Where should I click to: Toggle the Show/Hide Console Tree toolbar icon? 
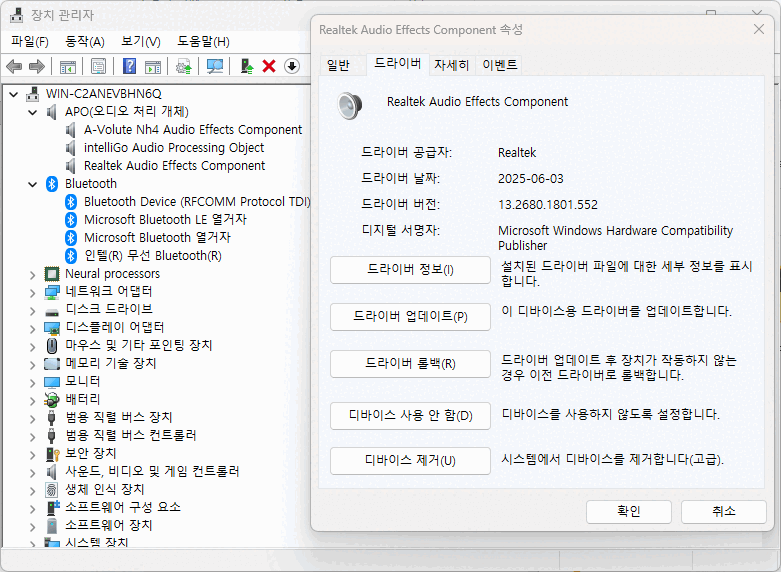[67, 66]
